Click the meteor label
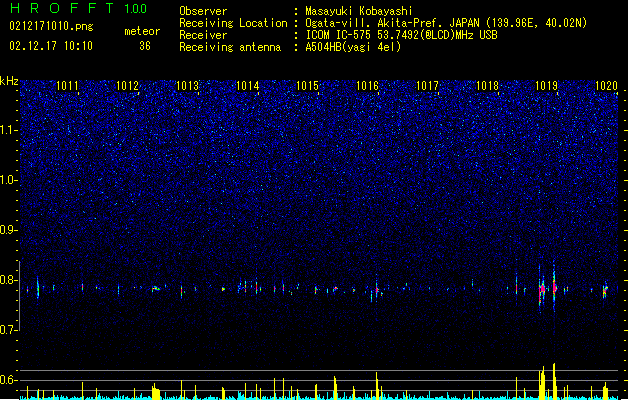This screenshot has width=629, height=400. coord(142,31)
